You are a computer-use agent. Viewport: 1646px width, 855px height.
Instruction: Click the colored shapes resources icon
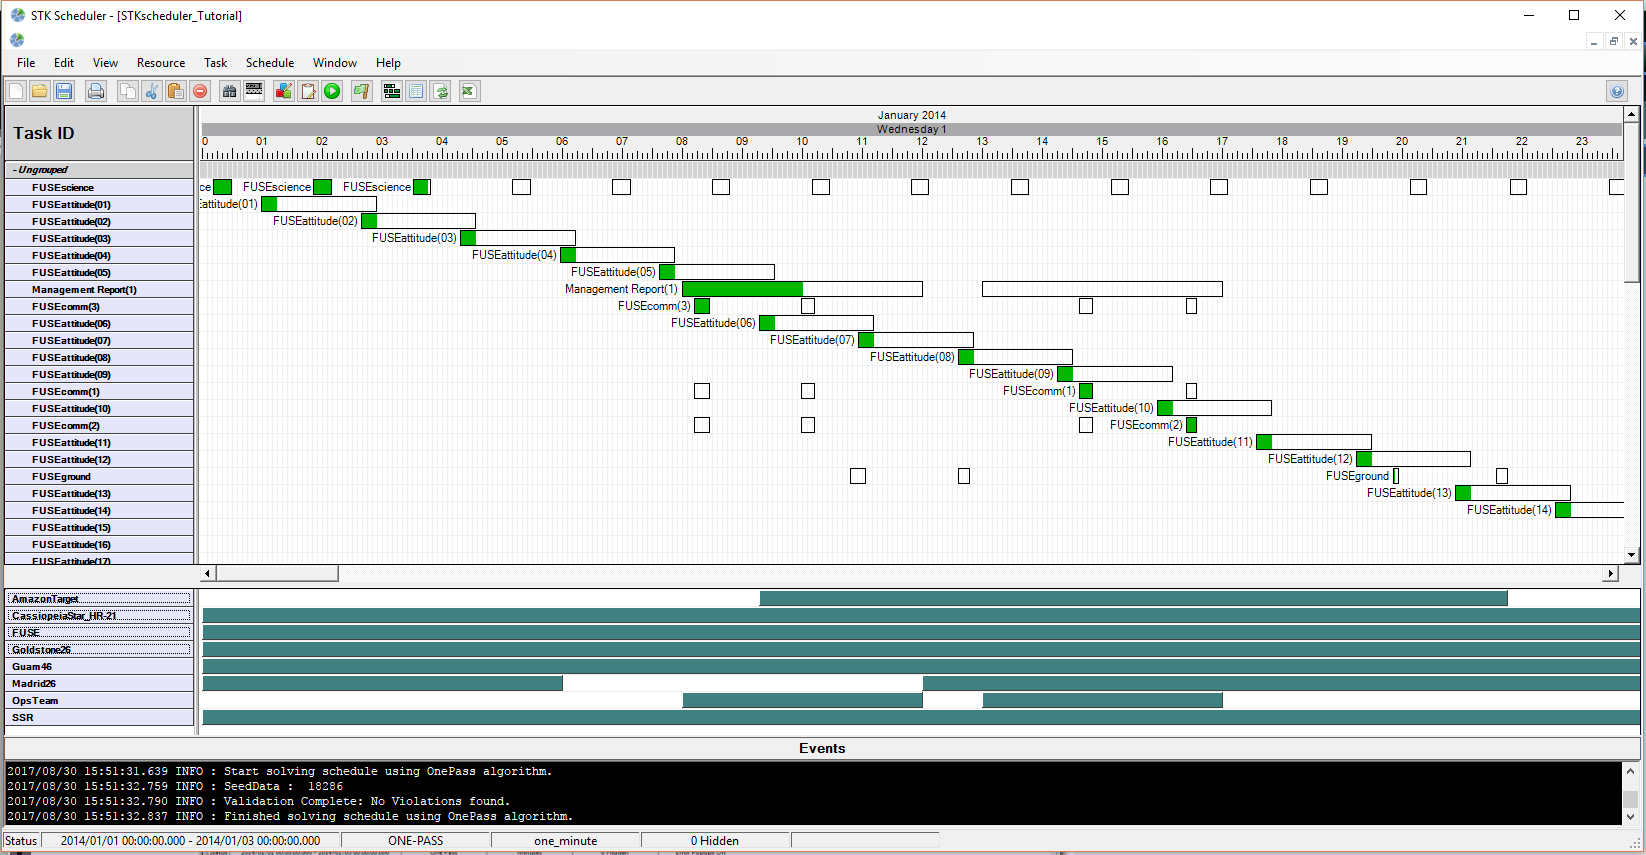(284, 91)
